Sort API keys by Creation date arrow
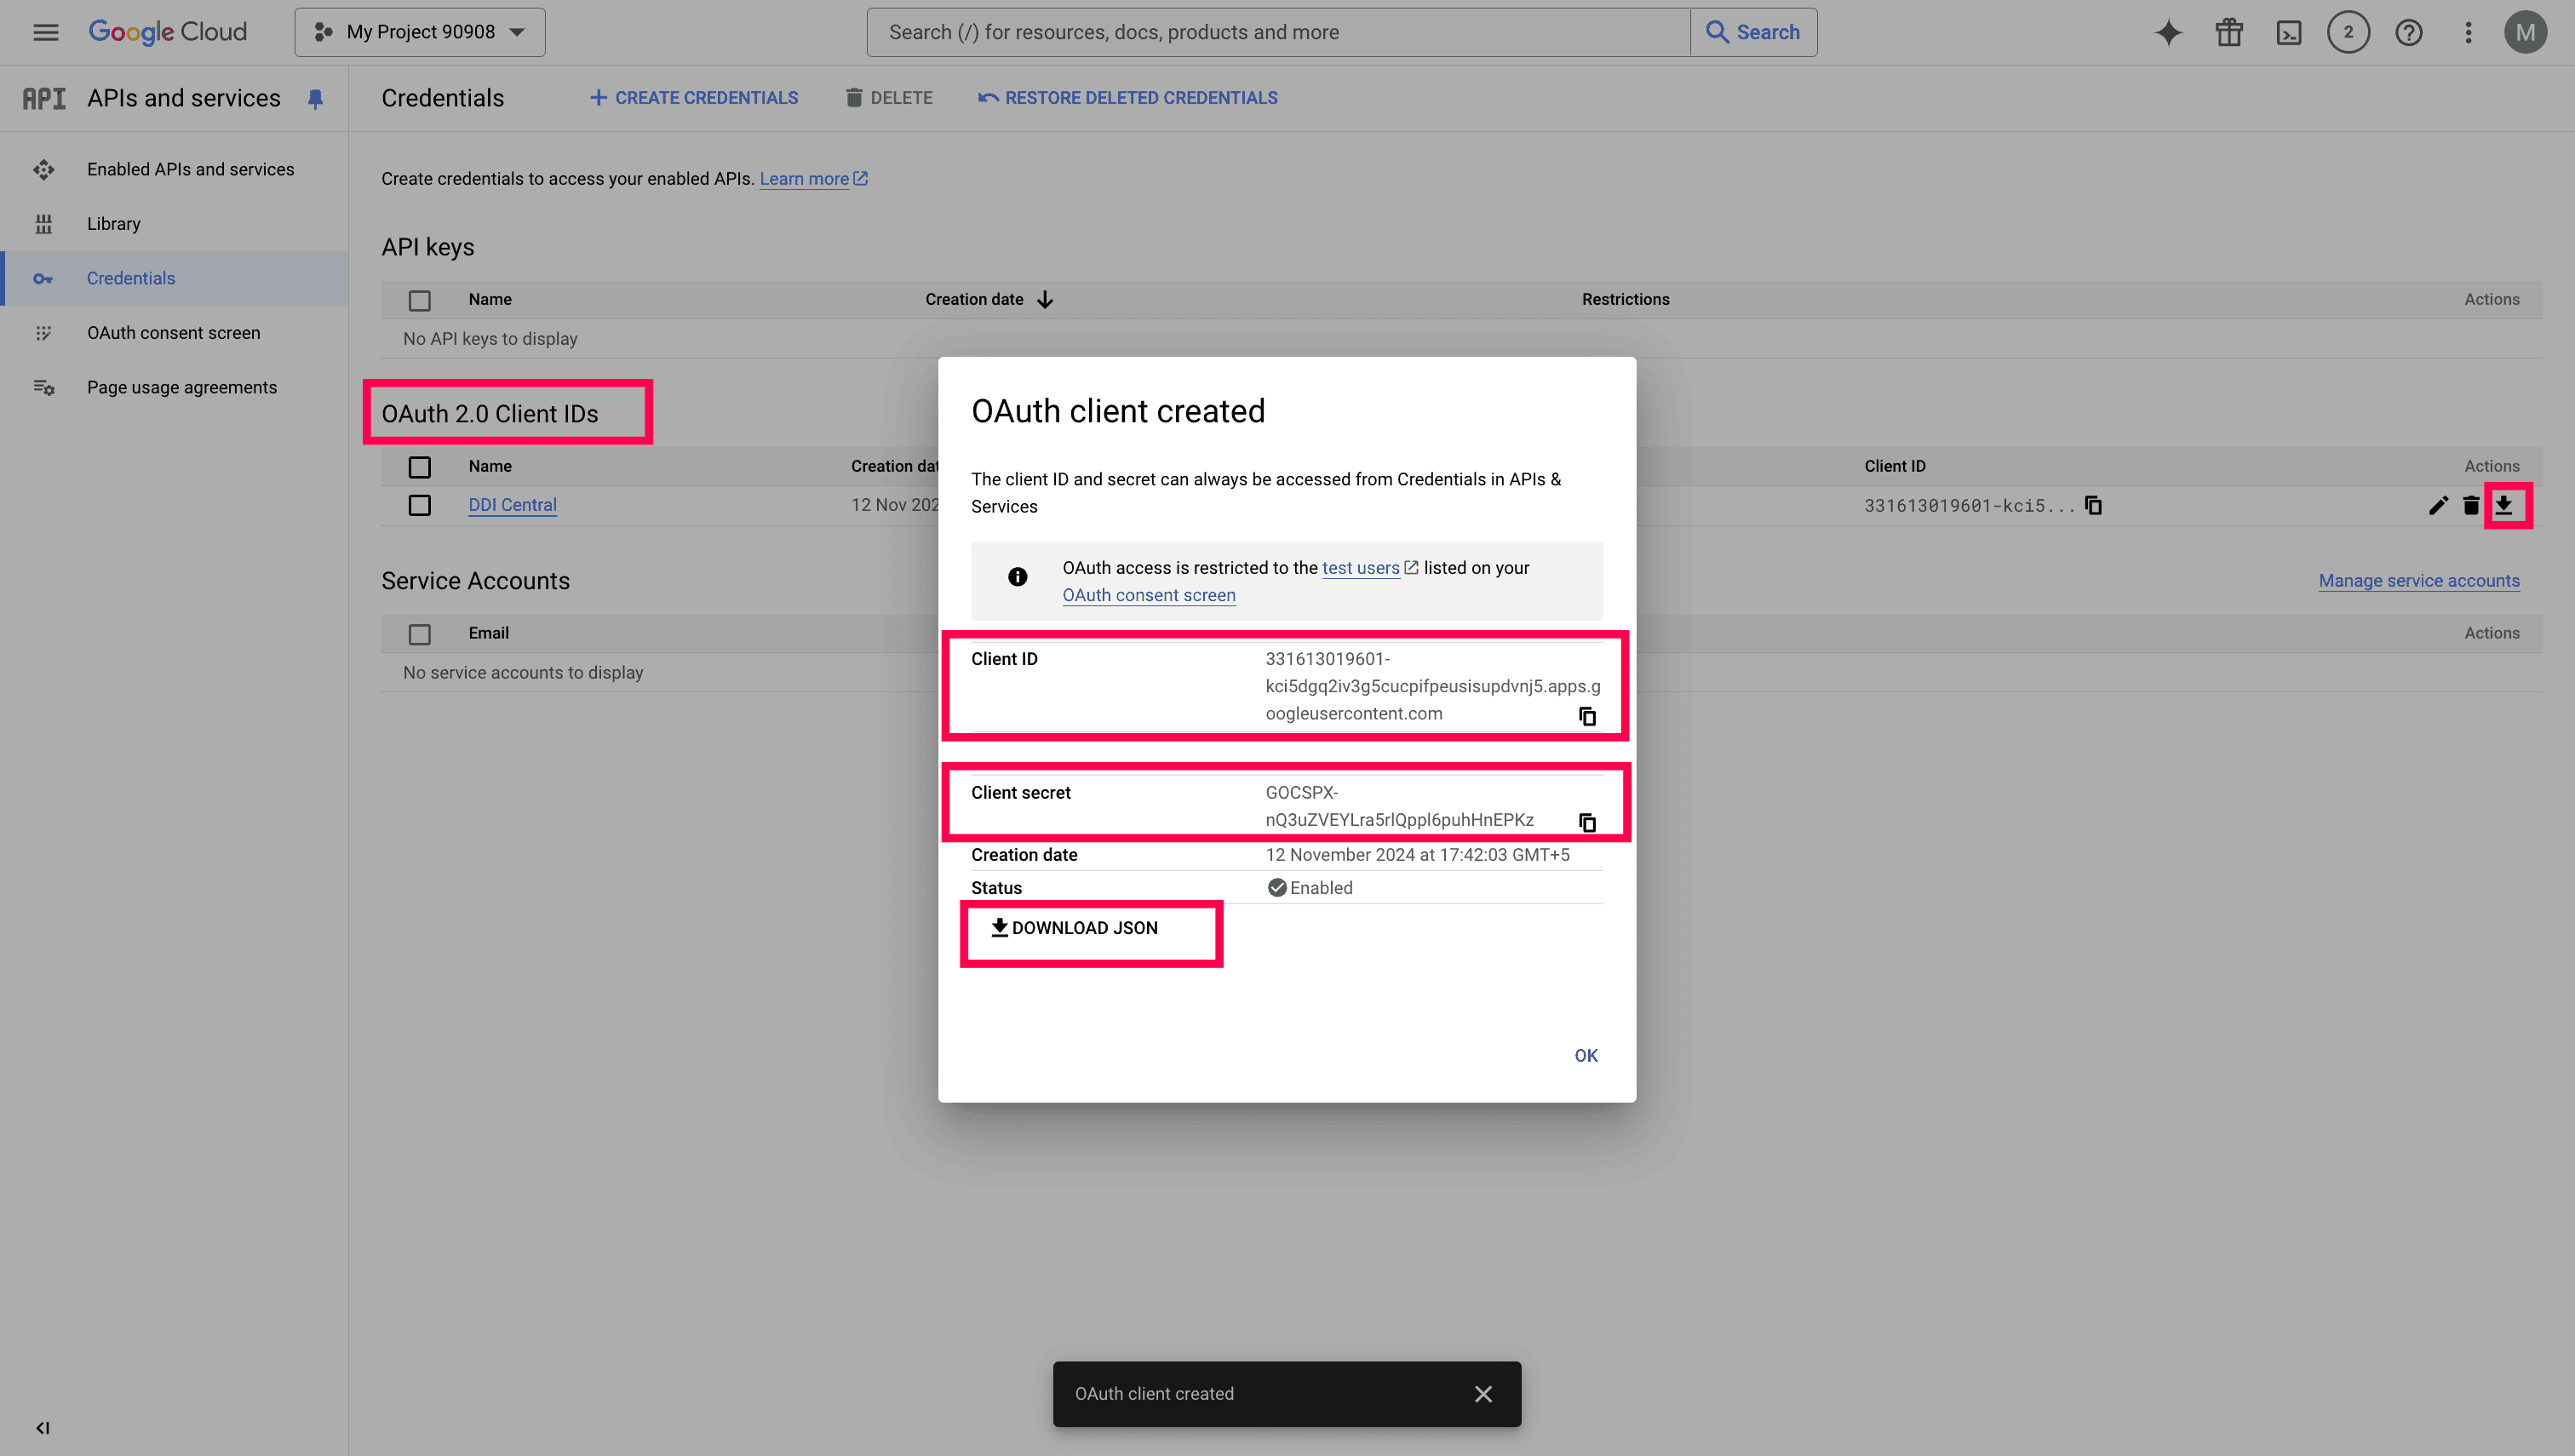2575x1456 pixels. click(1045, 300)
